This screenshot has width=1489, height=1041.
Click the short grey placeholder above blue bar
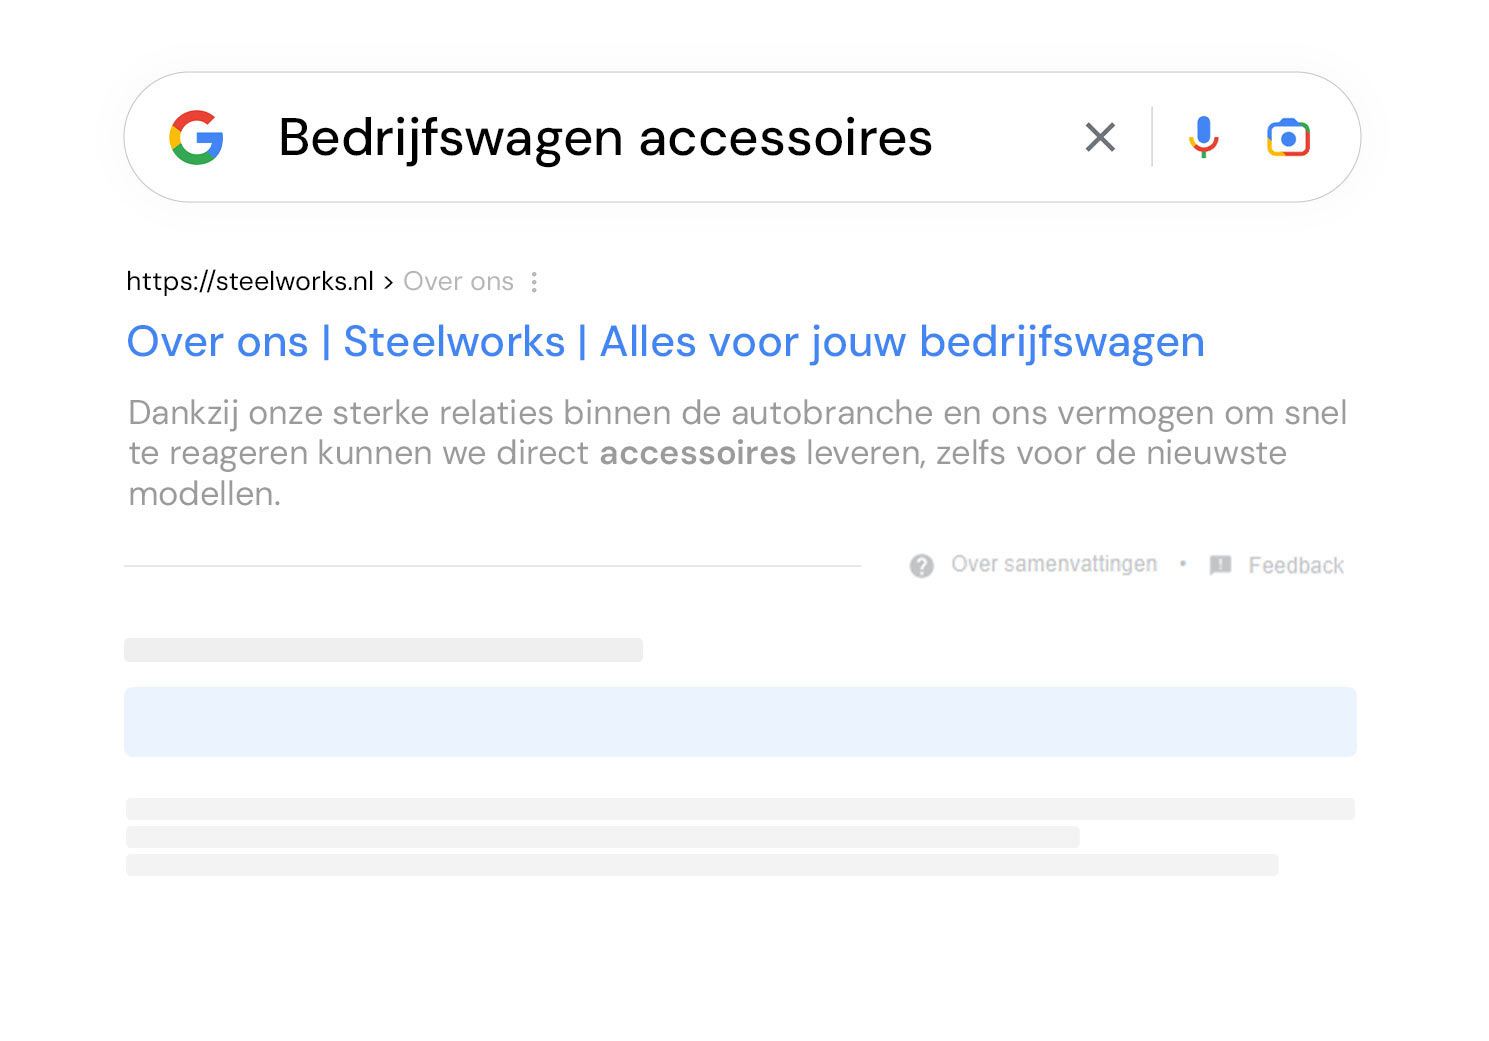383,650
